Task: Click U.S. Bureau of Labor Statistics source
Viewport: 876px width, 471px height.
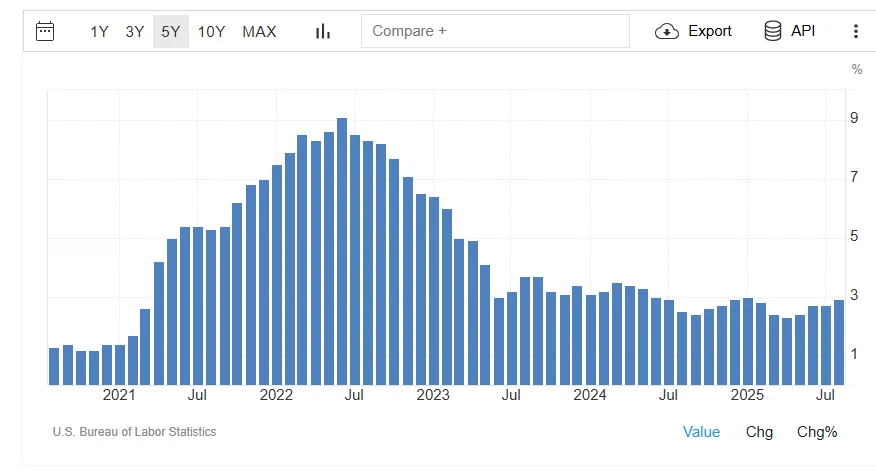Action: pos(134,432)
